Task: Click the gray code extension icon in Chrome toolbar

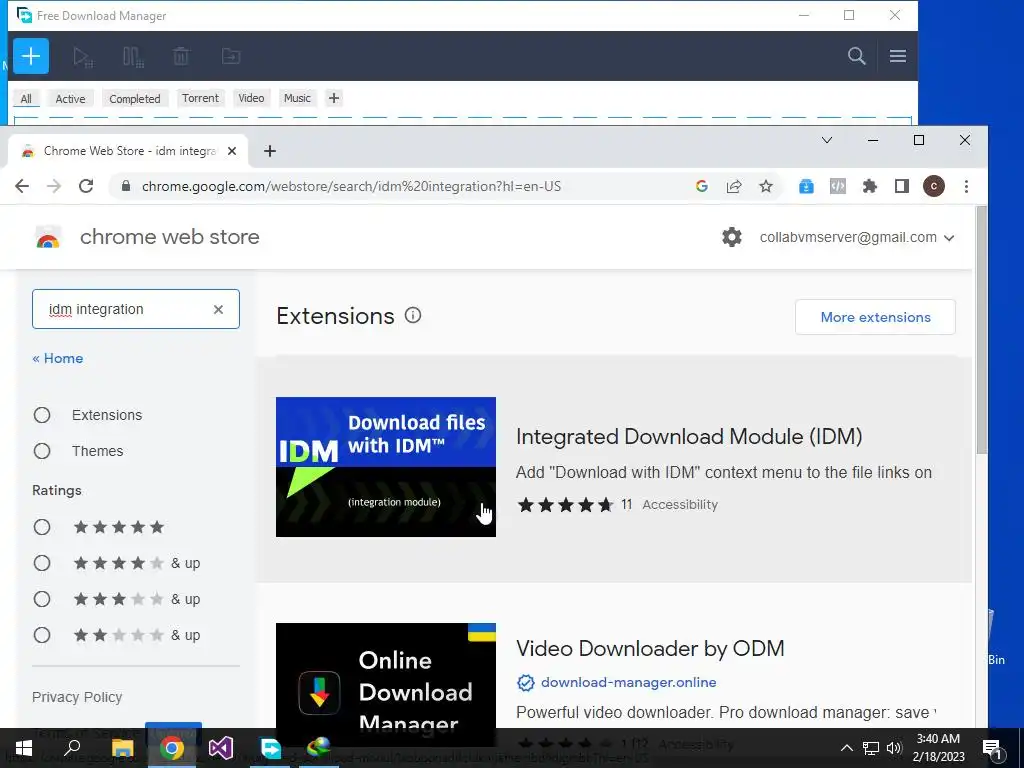Action: (x=837, y=186)
